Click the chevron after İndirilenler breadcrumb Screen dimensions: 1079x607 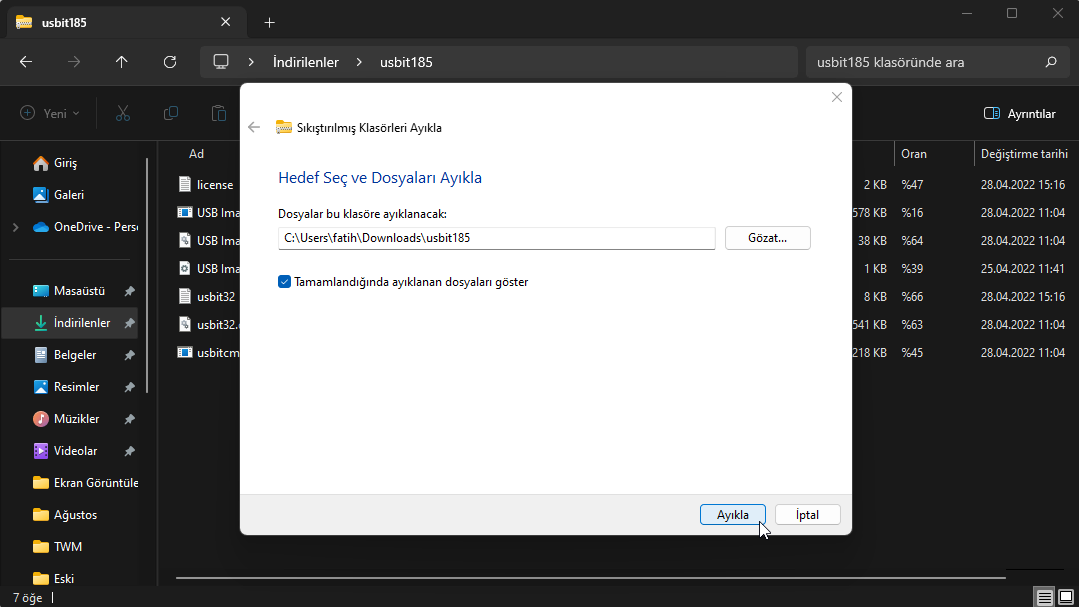tap(358, 61)
